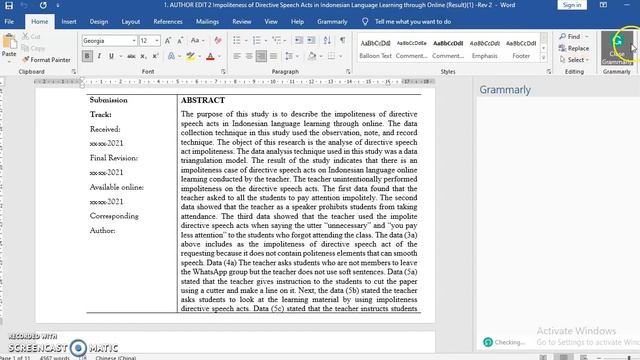The image size is (640, 360).
Task: Click Format Painter
Action: pyautogui.click(x=47, y=60)
